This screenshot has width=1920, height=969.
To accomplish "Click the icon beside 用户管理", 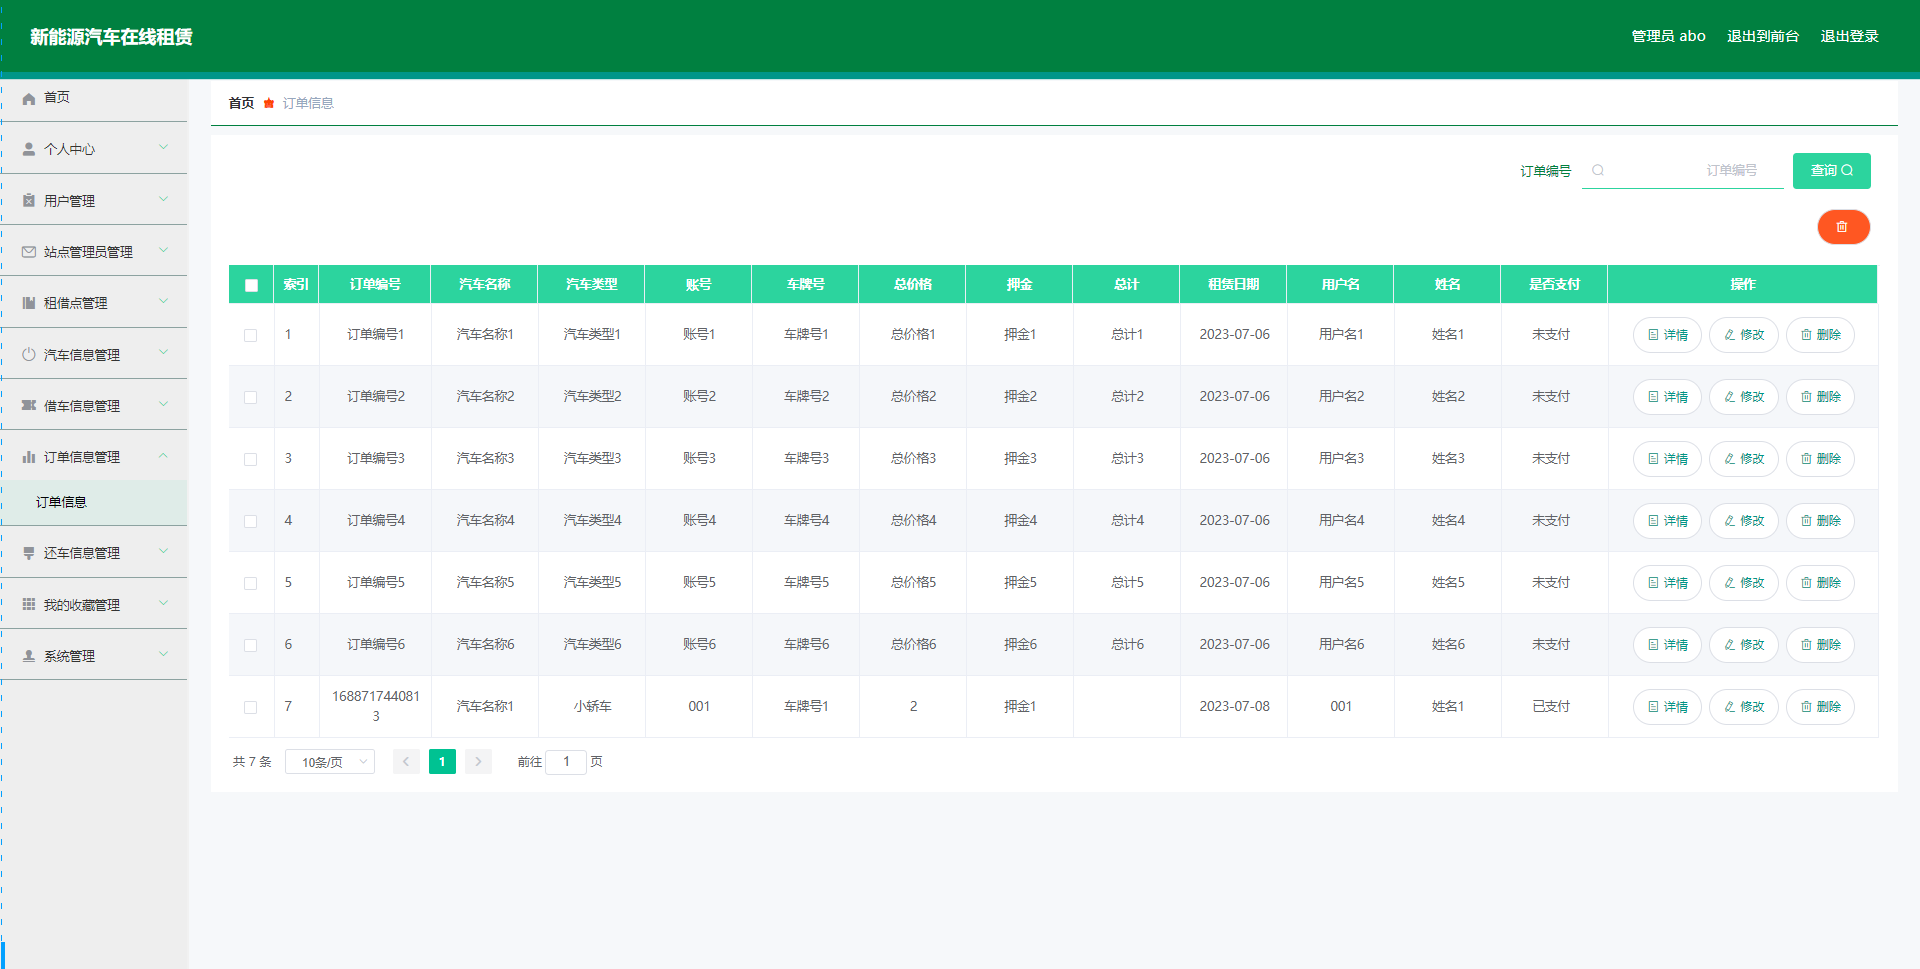I will tap(29, 201).
